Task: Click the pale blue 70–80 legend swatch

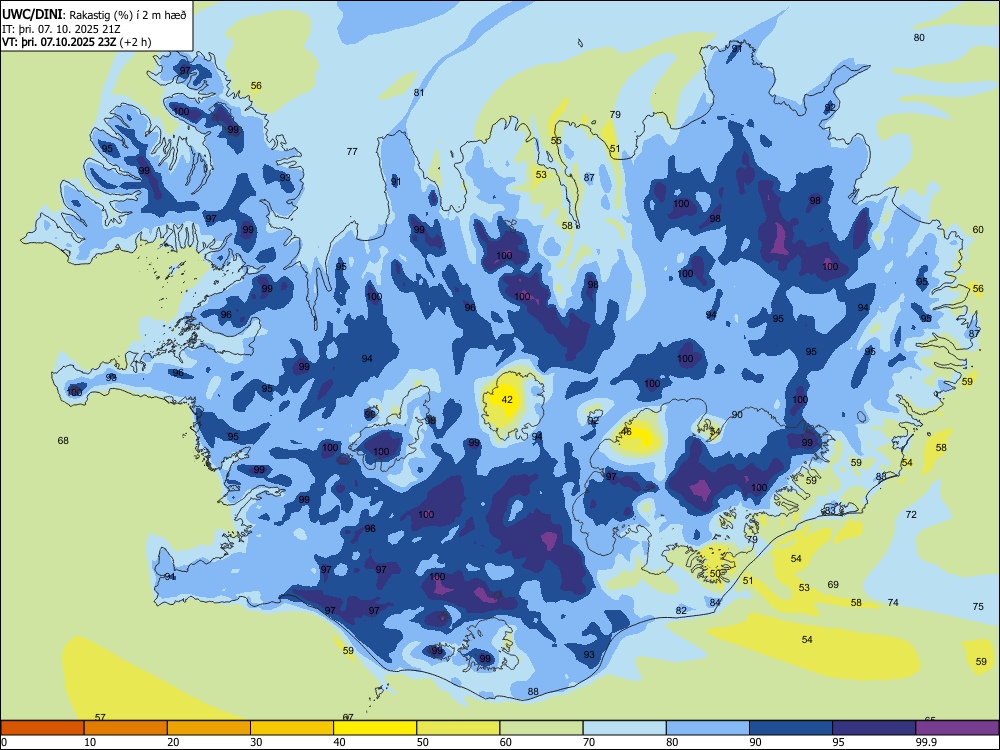Action: [x=624, y=728]
